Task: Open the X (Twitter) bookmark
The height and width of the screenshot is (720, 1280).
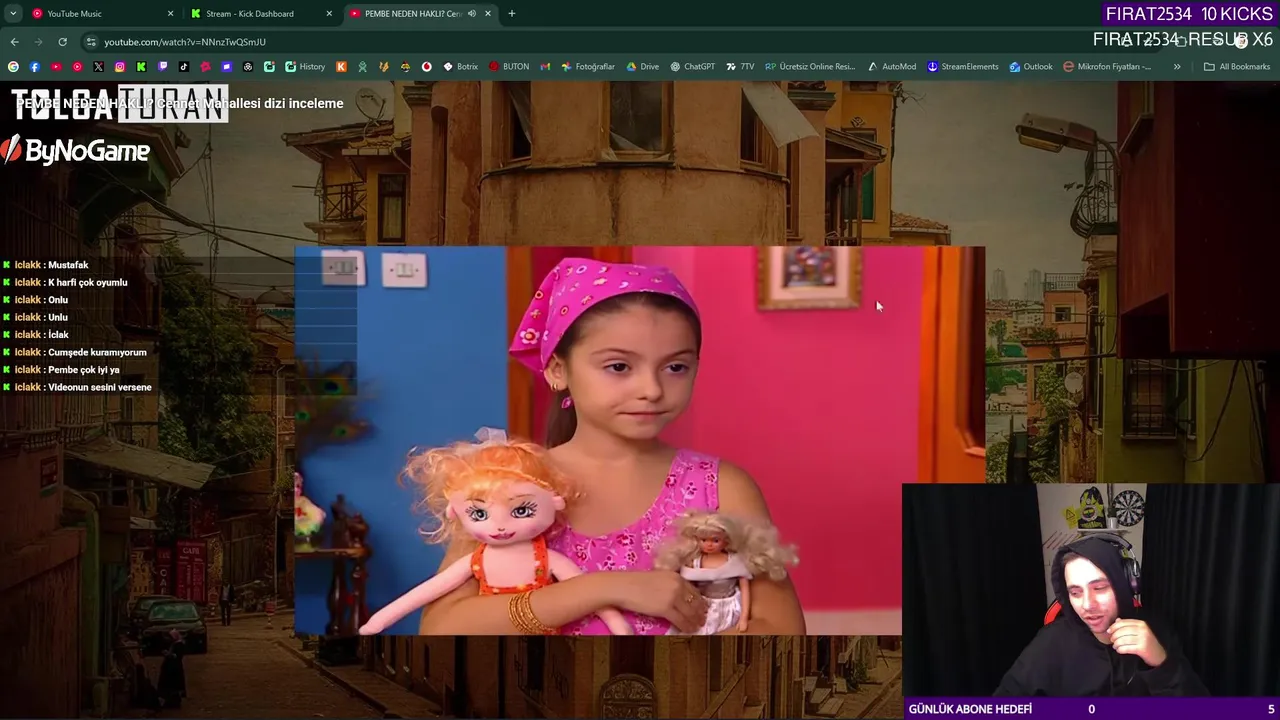Action: [98, 66]
